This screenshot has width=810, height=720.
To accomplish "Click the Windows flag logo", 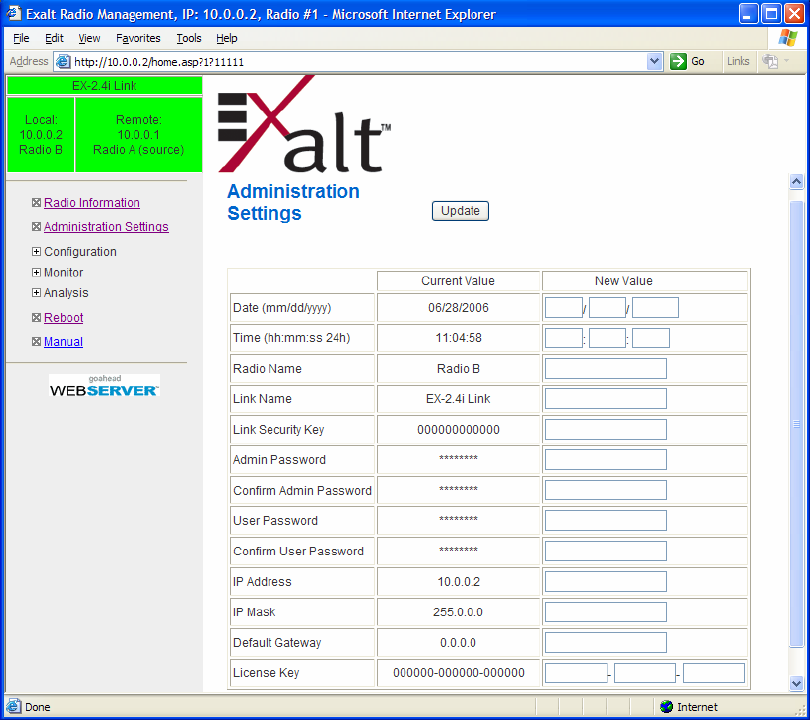I will pos(787,38).
